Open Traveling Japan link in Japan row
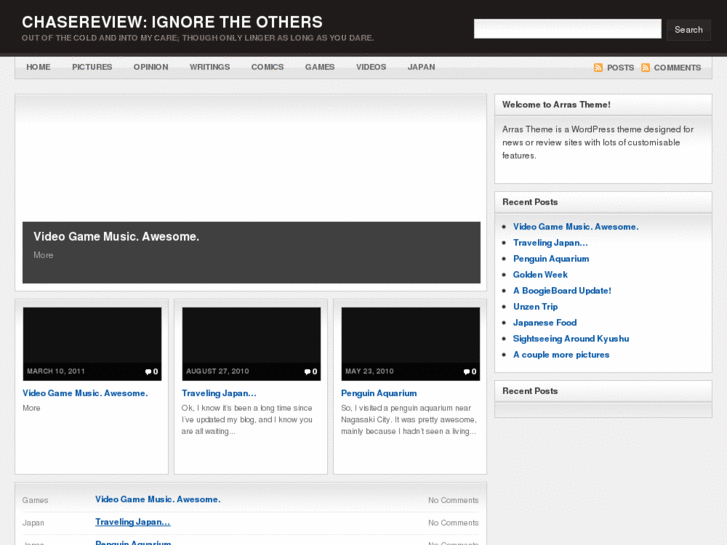This screenshot has width=727, height=545. pos(132,522)
